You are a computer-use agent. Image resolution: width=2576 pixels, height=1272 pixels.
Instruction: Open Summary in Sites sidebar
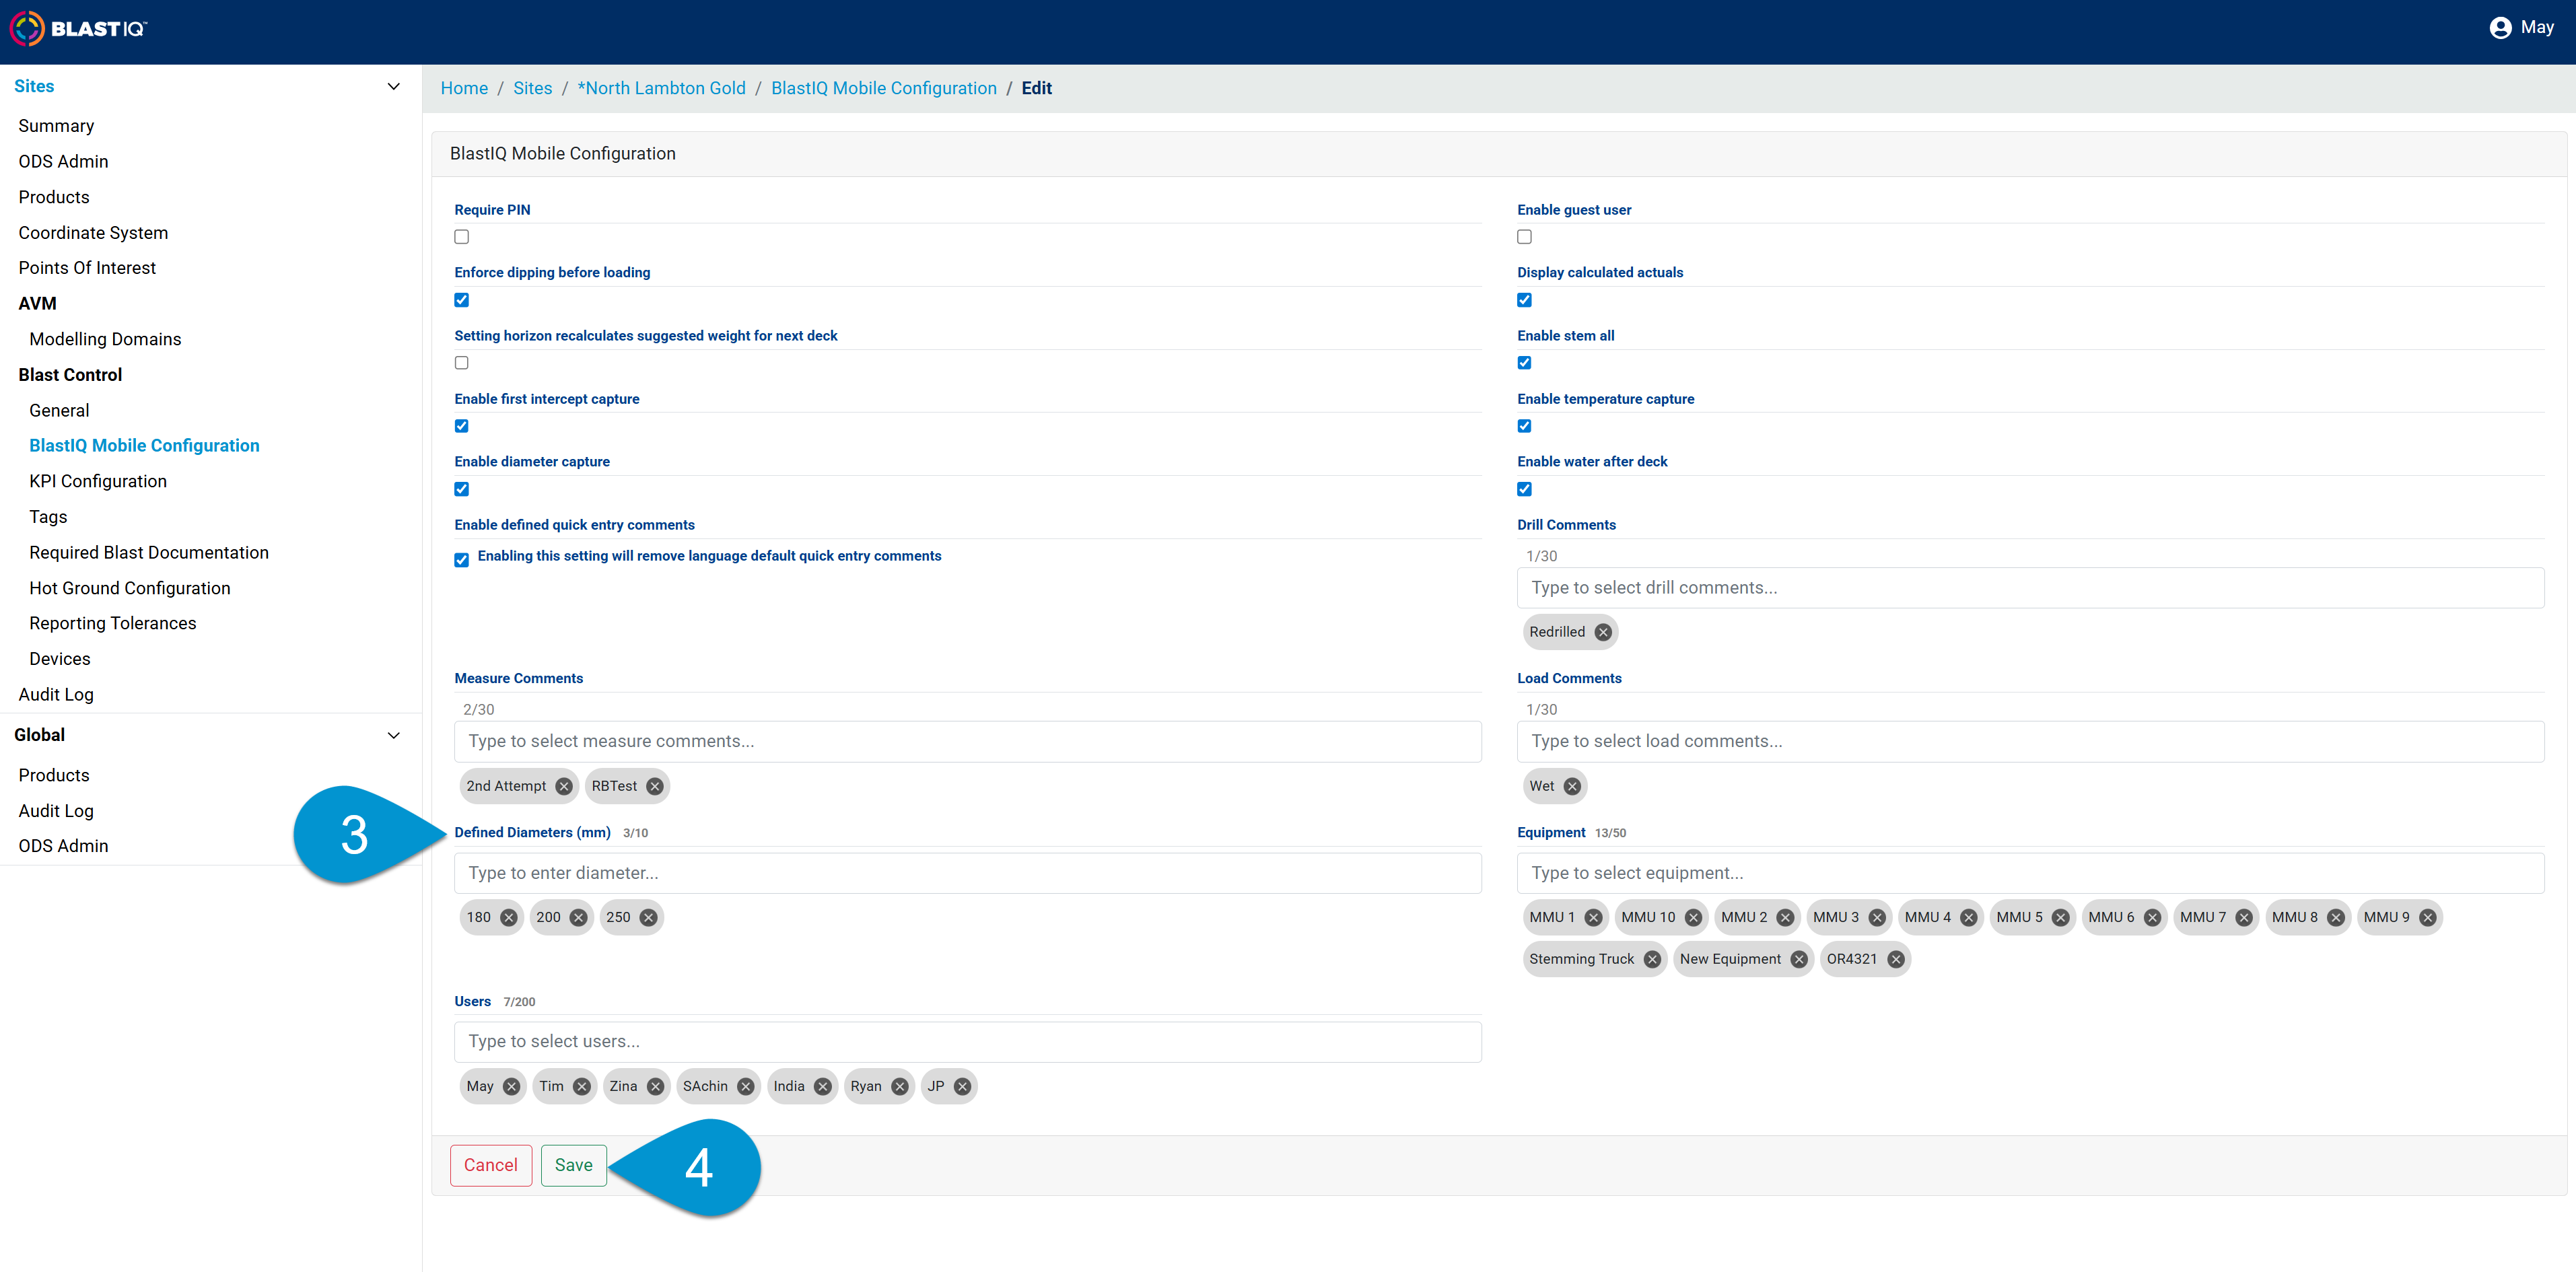(x=56, y=126)
